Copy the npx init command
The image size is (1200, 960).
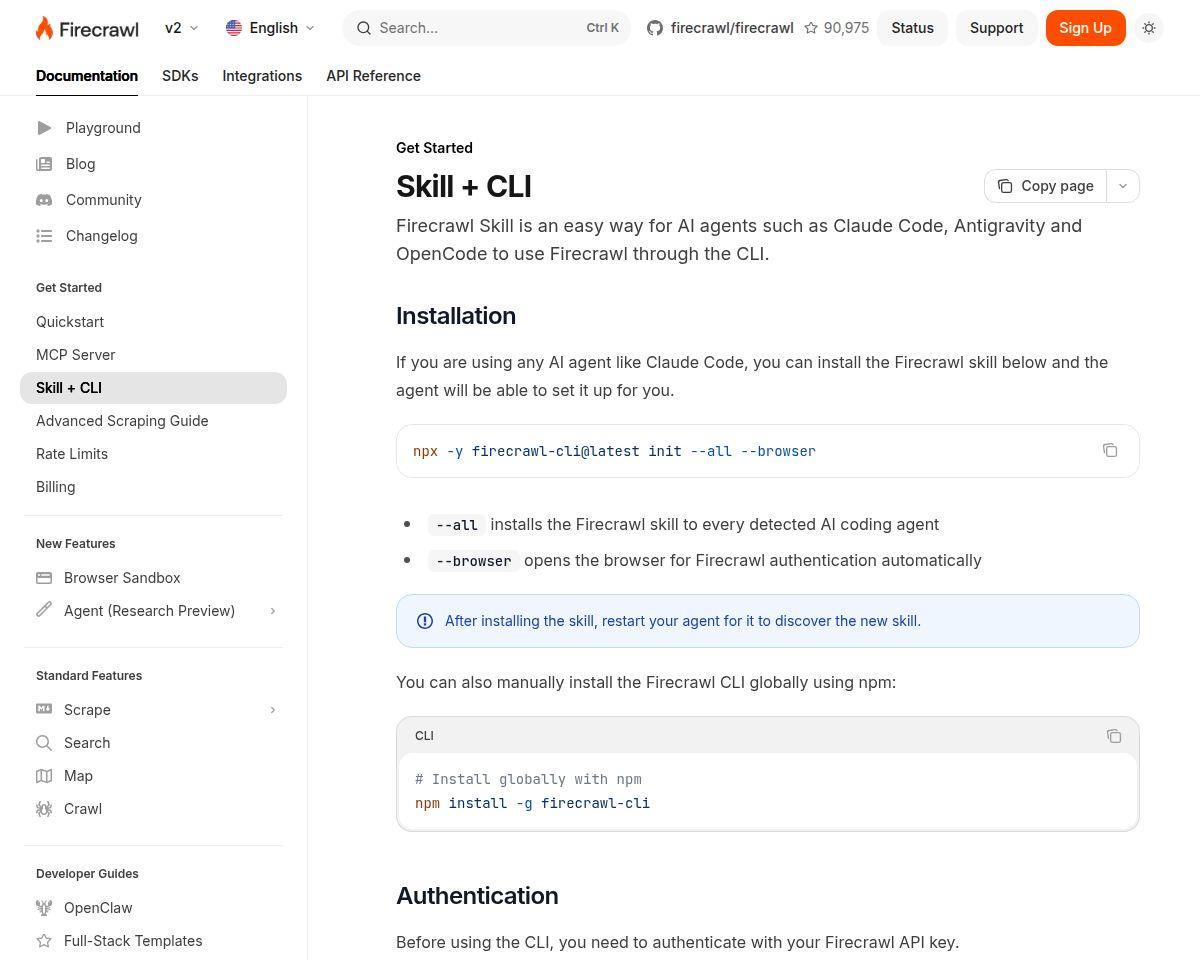click(1110, 450)
